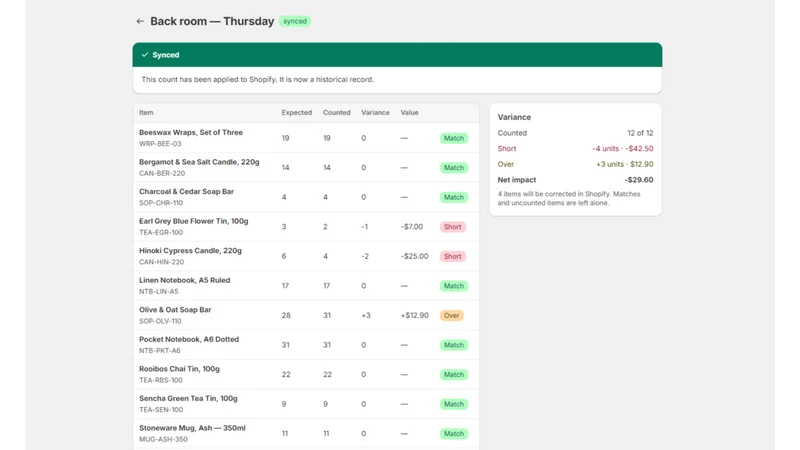
Task: Click Match badge on Beeswax Wraps row
Action: (x=454, y=138)
